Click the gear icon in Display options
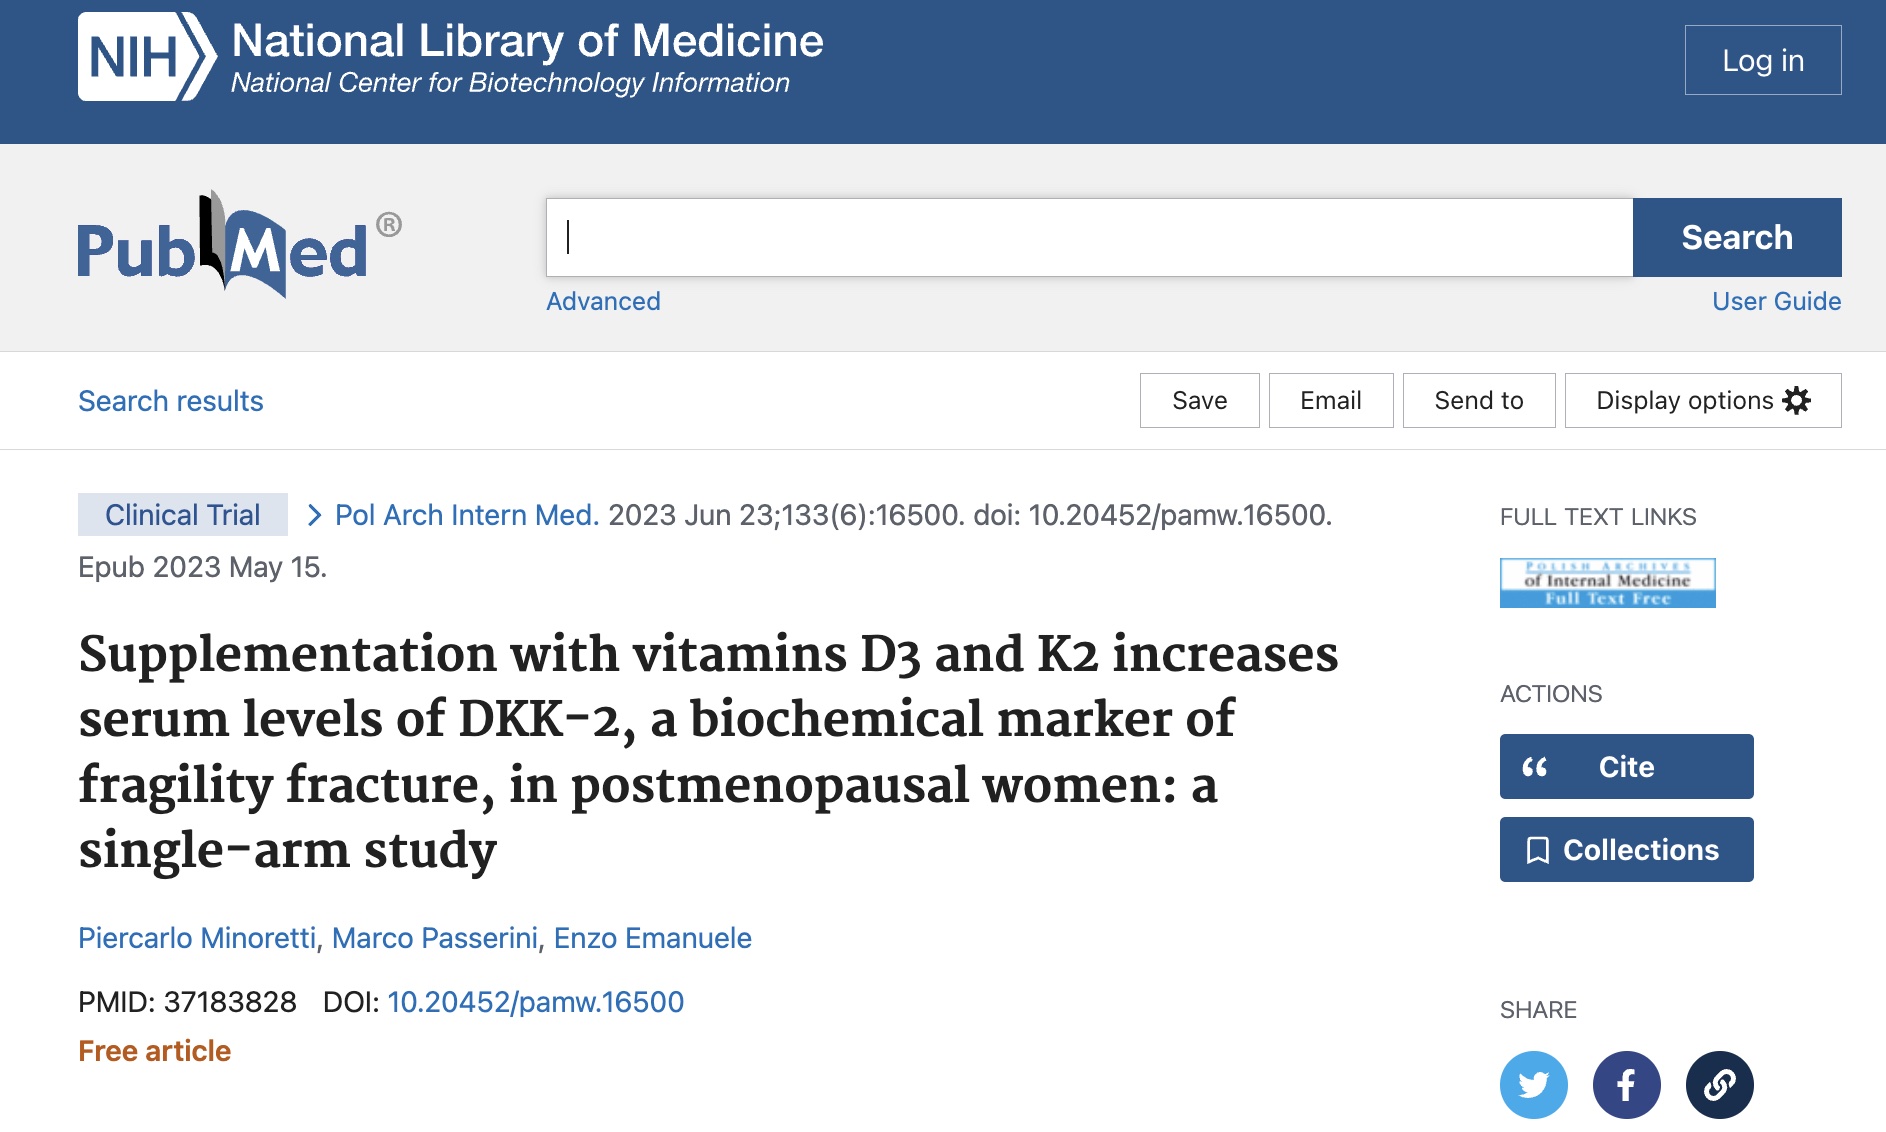This screenshot has width=1886, height=1132. pos(1797,400)
